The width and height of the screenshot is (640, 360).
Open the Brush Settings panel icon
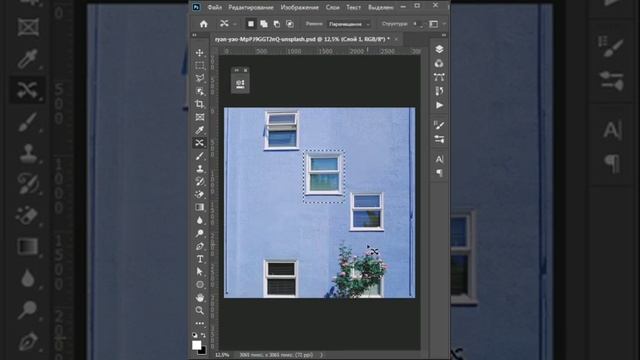439,139
